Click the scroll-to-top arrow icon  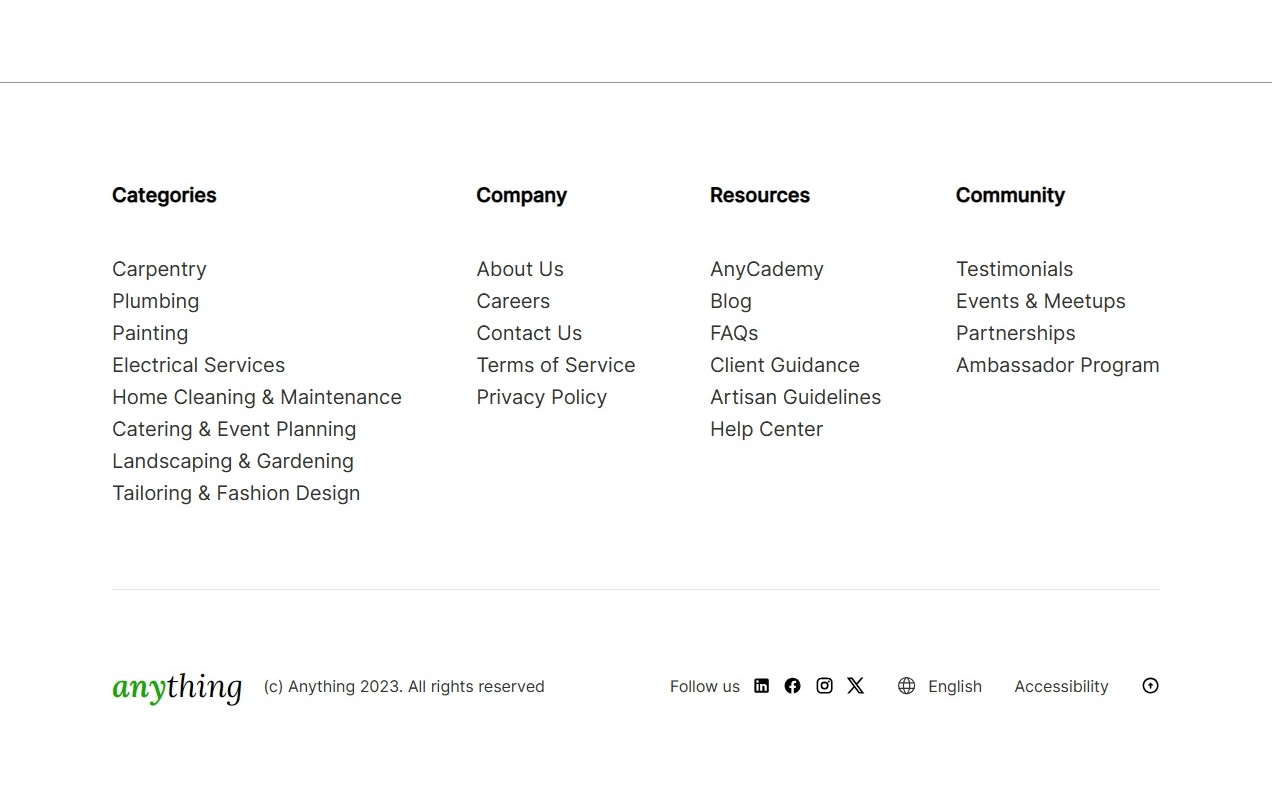1150,686
